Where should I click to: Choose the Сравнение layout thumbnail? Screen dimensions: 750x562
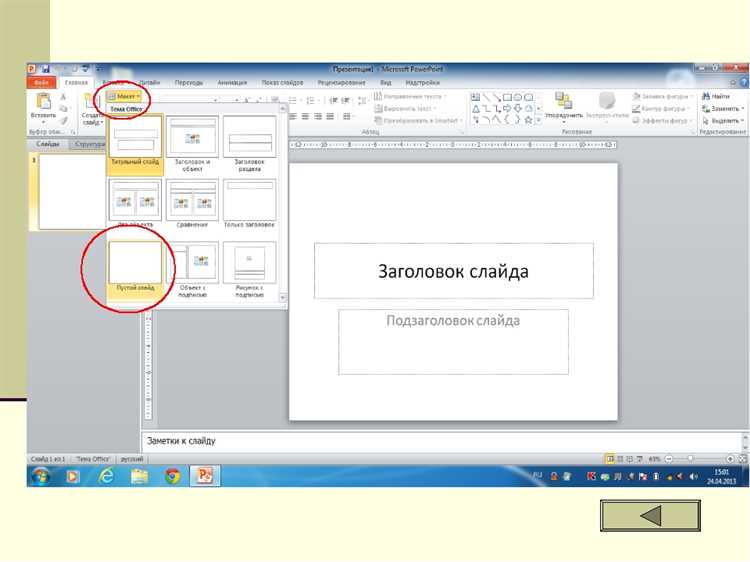pos(192,203)
